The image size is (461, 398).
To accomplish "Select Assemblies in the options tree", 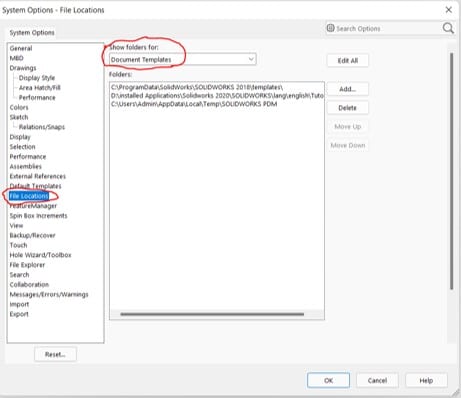I will click(x=26, y=166).
